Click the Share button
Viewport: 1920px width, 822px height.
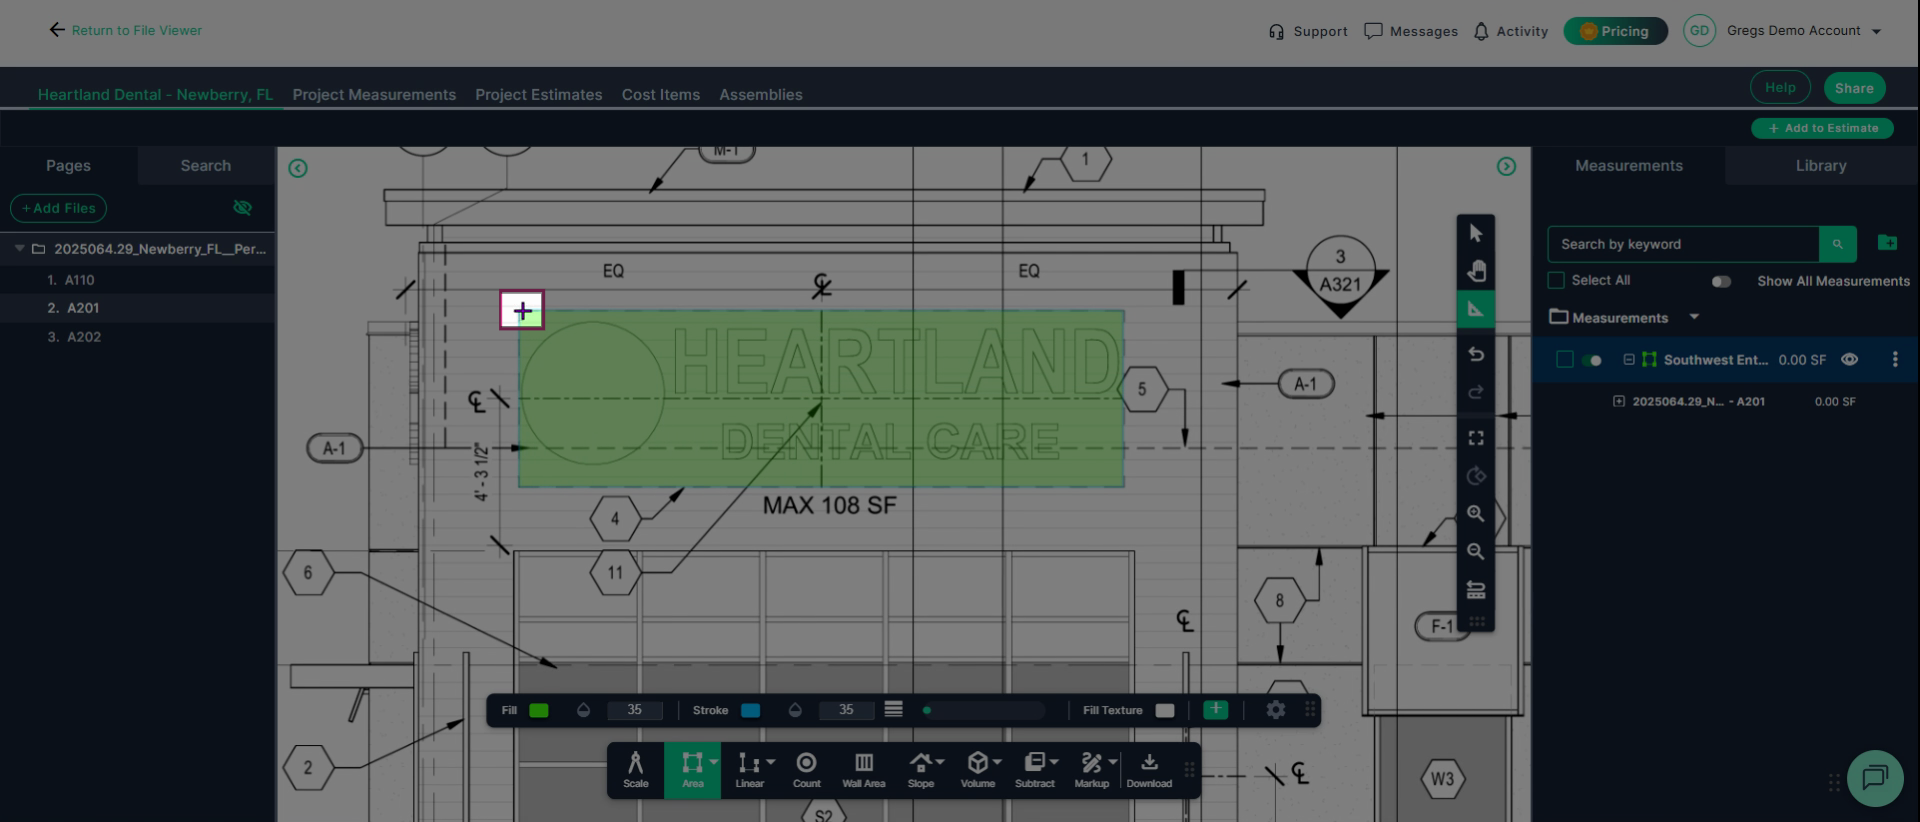pos(1854,88)
